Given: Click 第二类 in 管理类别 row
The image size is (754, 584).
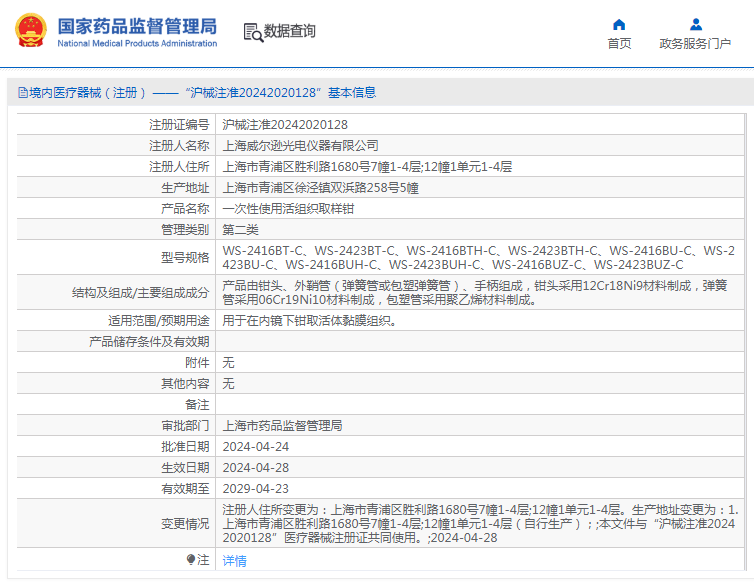Looking at the screenshot, I should click(240, 229).
